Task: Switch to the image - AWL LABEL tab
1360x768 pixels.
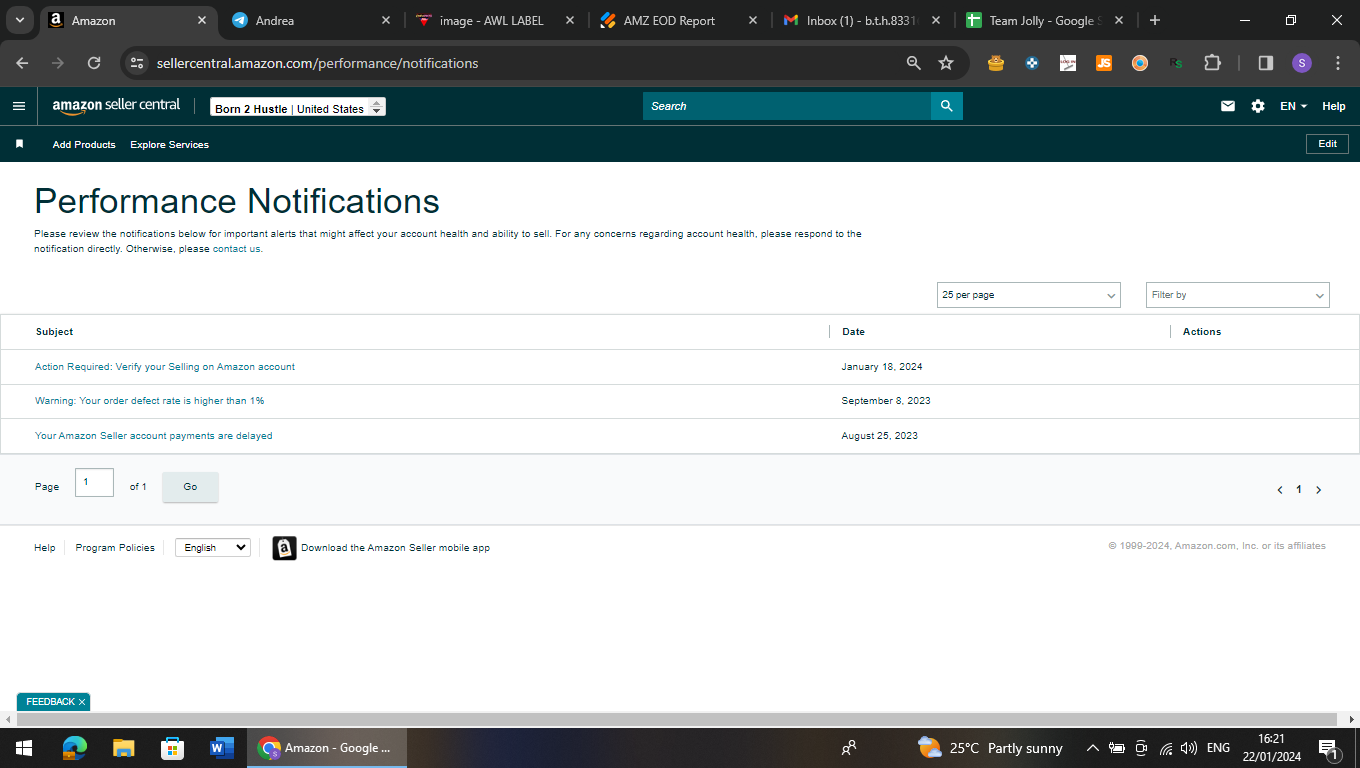Action: click(494, 20)
